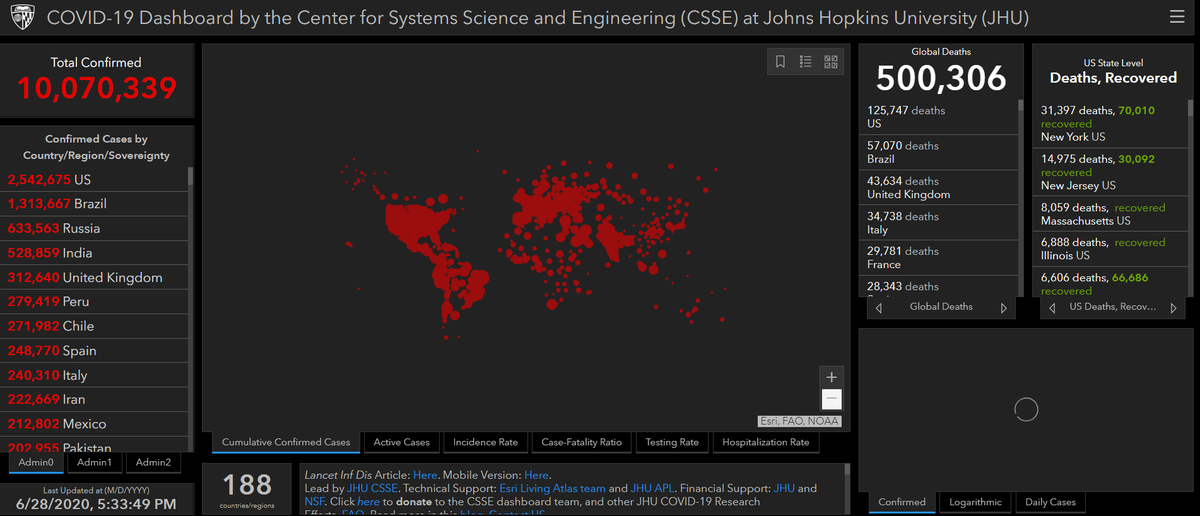Viewport: 1200px width, 516px height.
Task: Open the Case-Fatality Ratio map tab
Action: tap(581, 442)
